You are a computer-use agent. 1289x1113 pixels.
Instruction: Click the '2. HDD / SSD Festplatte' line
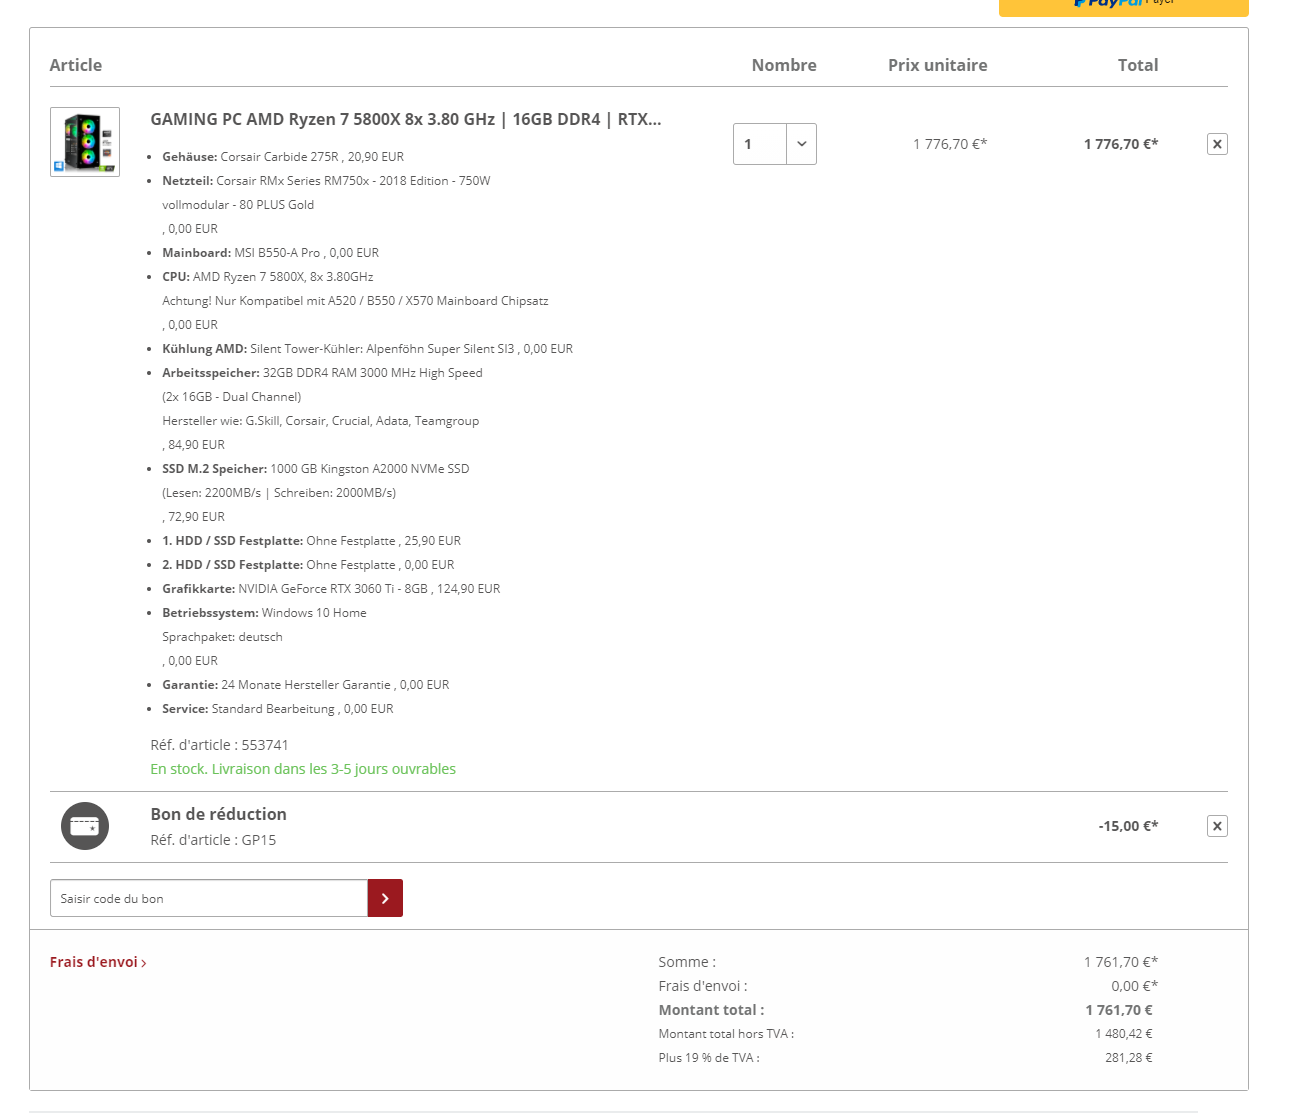coord(308,565)
